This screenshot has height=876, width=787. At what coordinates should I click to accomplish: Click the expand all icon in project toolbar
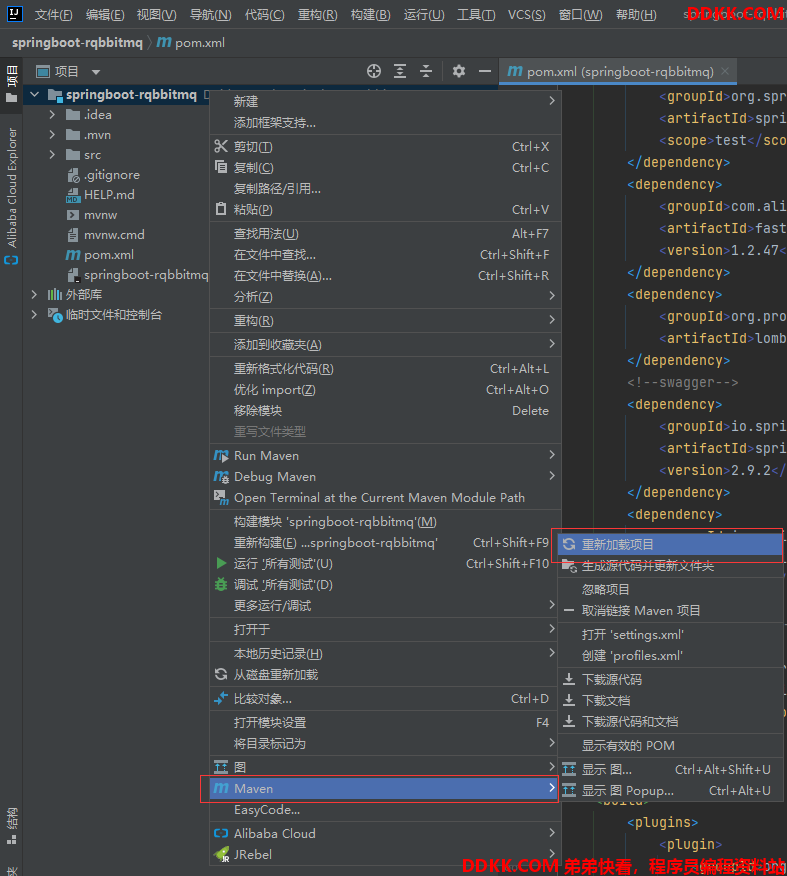point(400,71)
